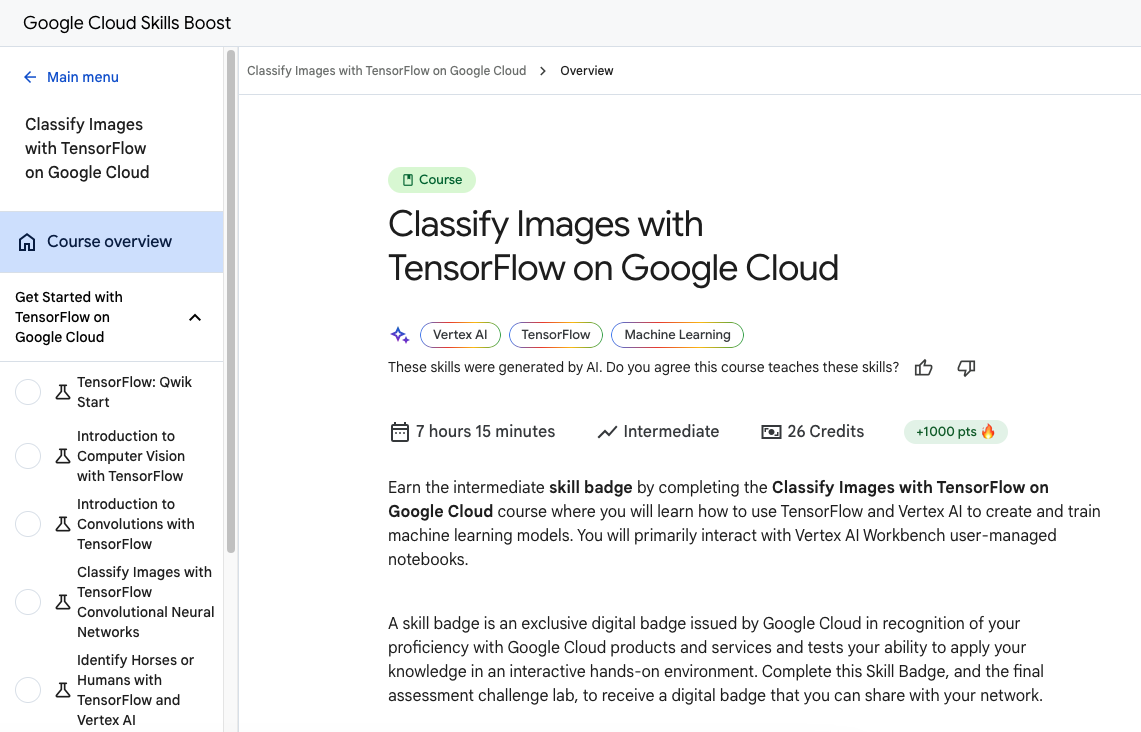Screen dimensions: 1141x732
Task: Select the TensorFlow skill tag
Action: (556, 335)
